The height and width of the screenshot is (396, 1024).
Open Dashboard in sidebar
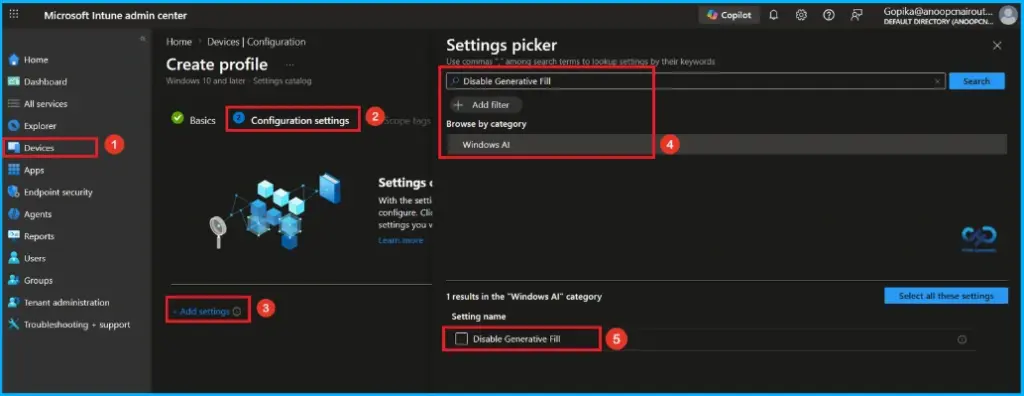pos(45,82)
